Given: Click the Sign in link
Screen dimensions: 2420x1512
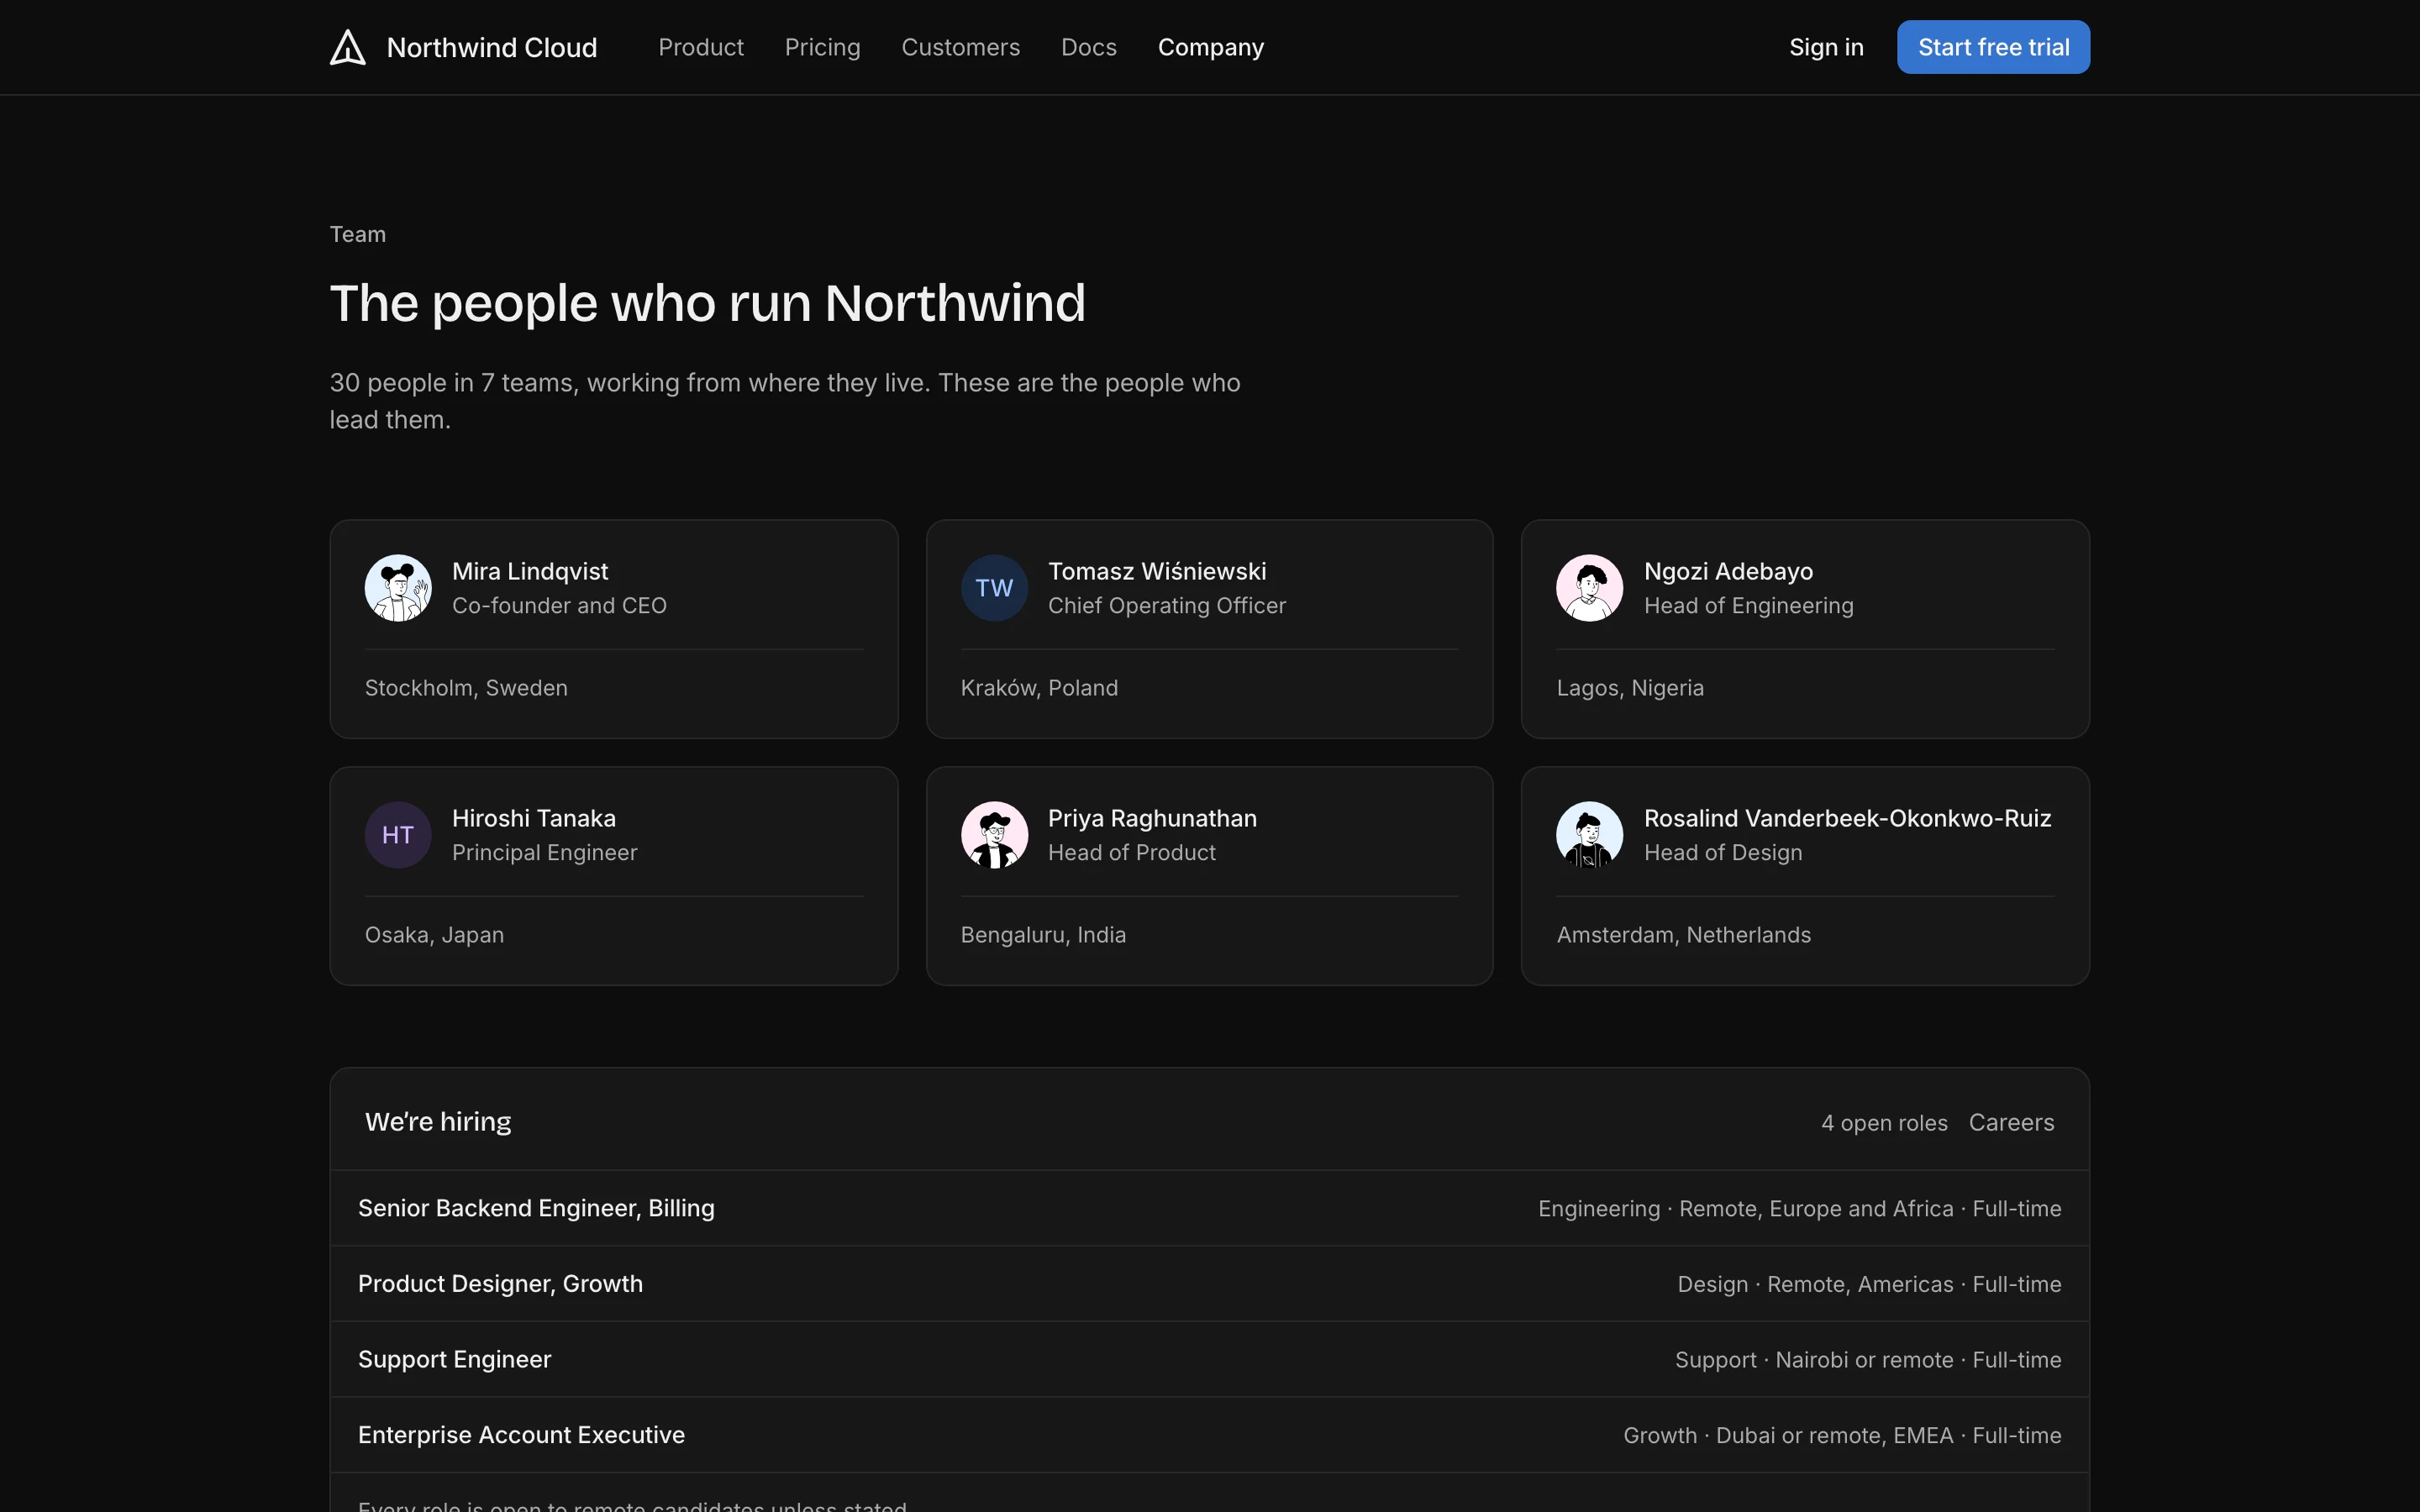Looking at the screenshot, I should click(x=1826, y=47).
